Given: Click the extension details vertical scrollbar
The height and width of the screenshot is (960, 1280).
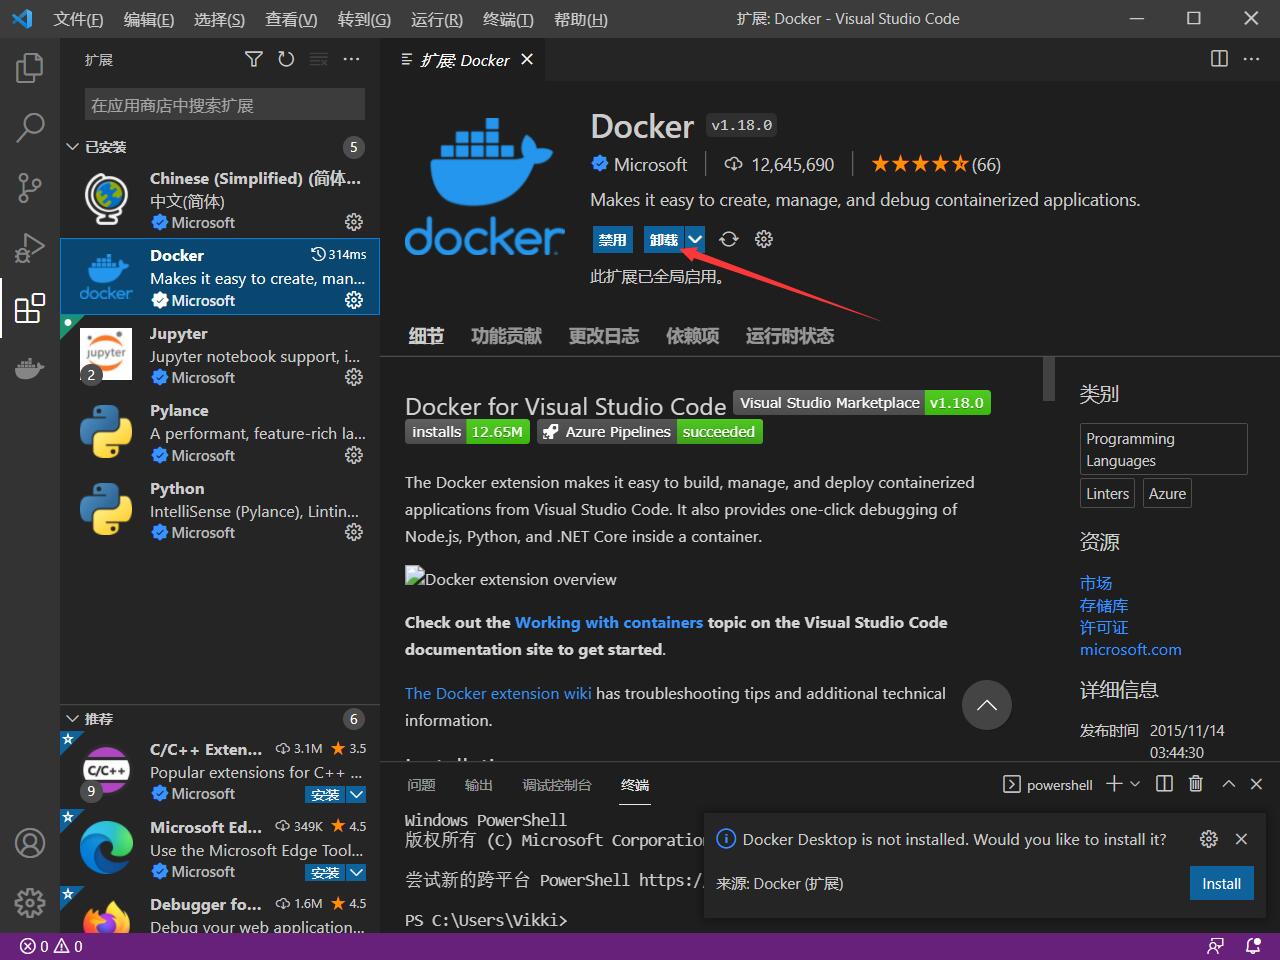Looking at the screenshot, I should (x=1048, y=379).
